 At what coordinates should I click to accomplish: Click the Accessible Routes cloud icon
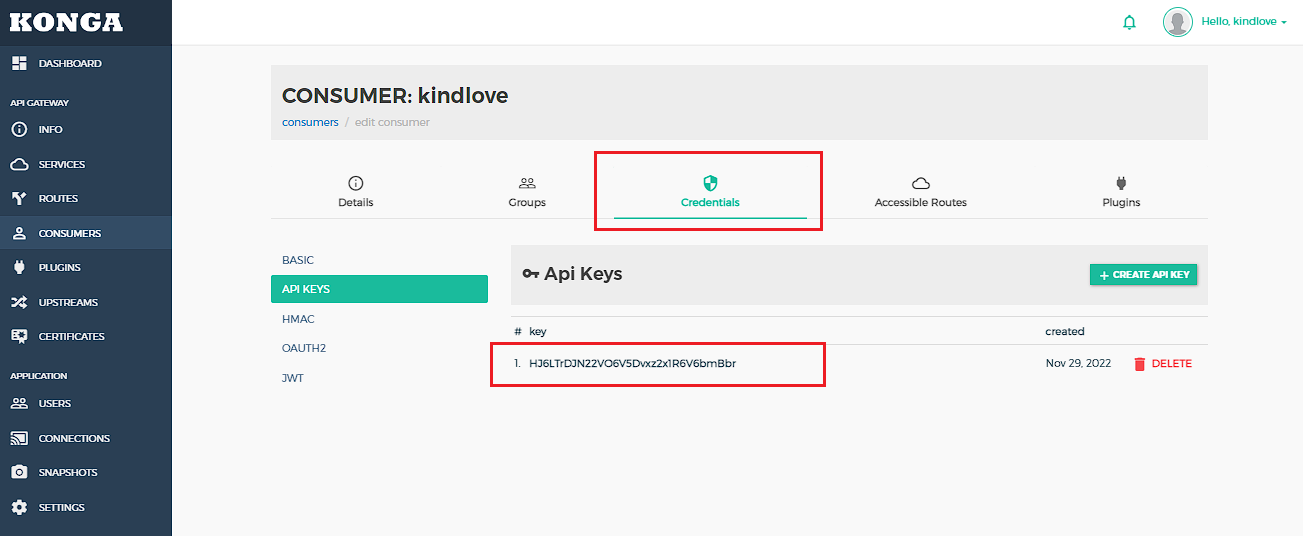pos(921,183)
